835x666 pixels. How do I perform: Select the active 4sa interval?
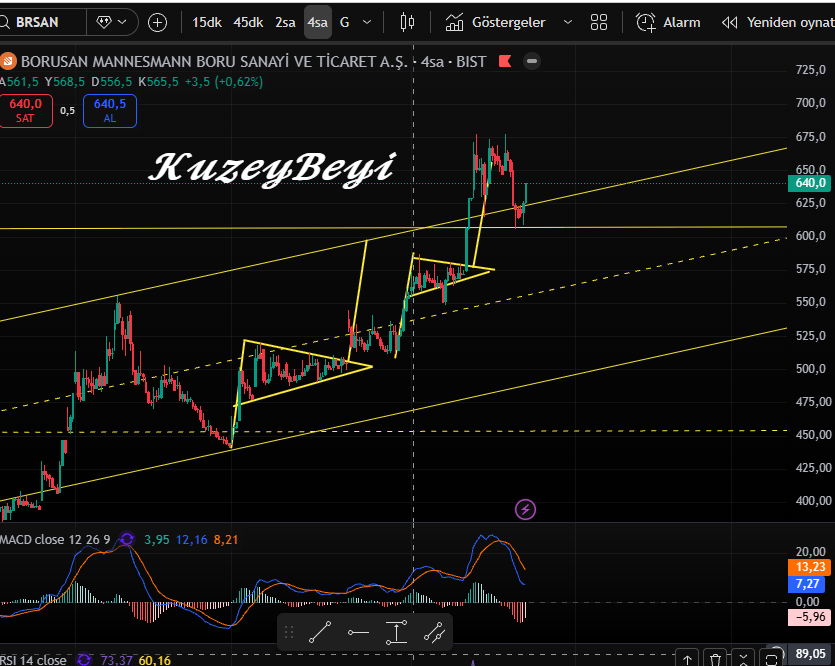click(317, 22)
